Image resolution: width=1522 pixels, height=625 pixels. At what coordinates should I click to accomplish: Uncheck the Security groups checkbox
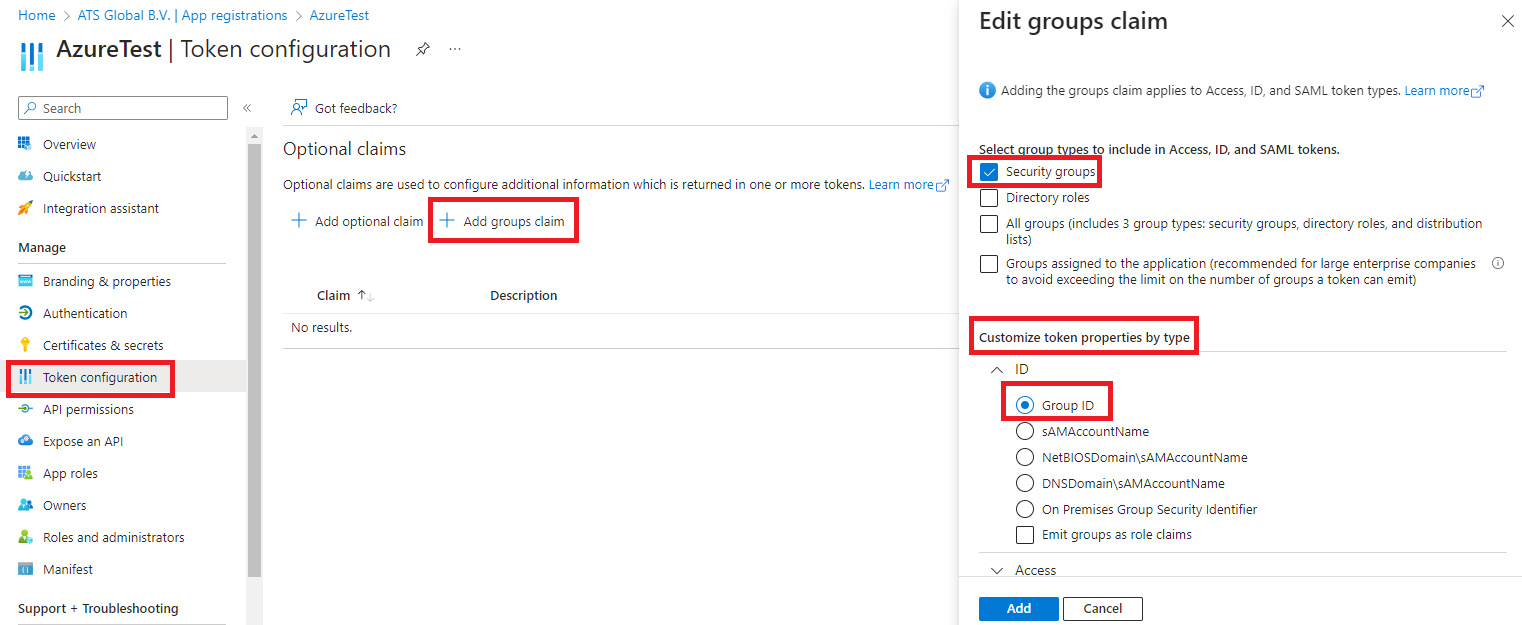[989, 172]
